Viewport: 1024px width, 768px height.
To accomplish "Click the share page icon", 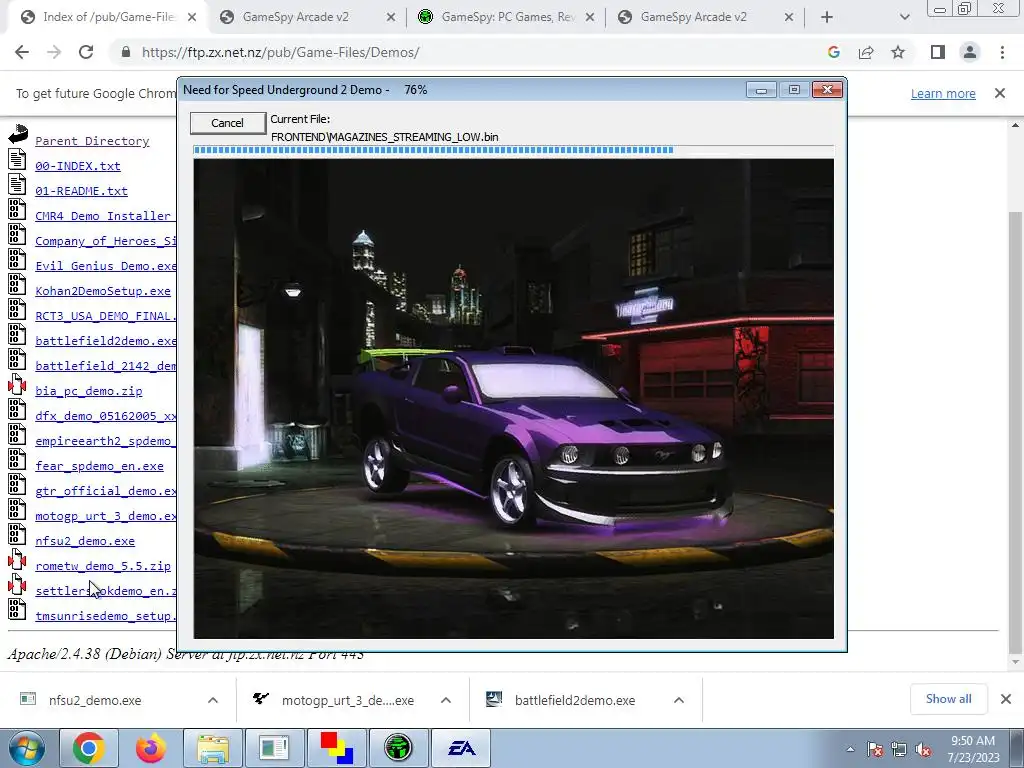I will click(x=866, y=52).
